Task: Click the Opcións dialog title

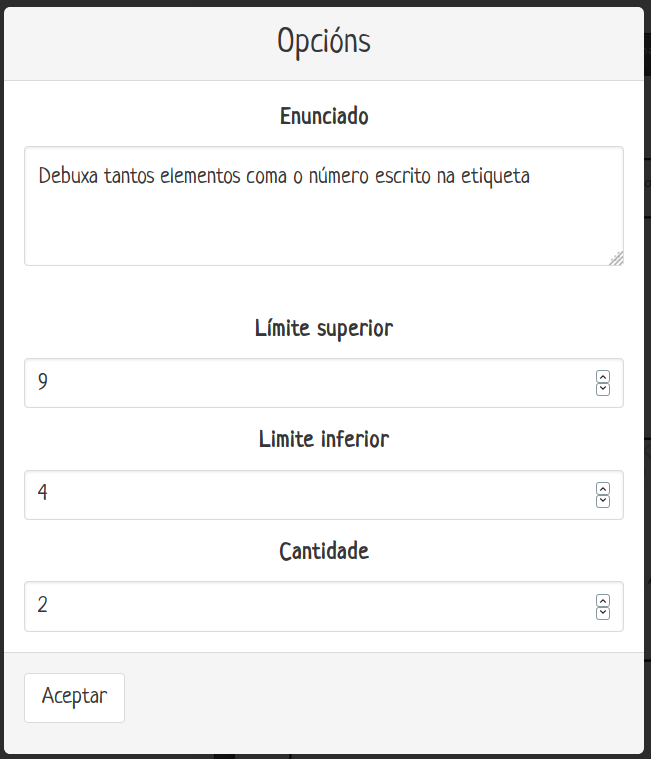Action: (324, 42)
